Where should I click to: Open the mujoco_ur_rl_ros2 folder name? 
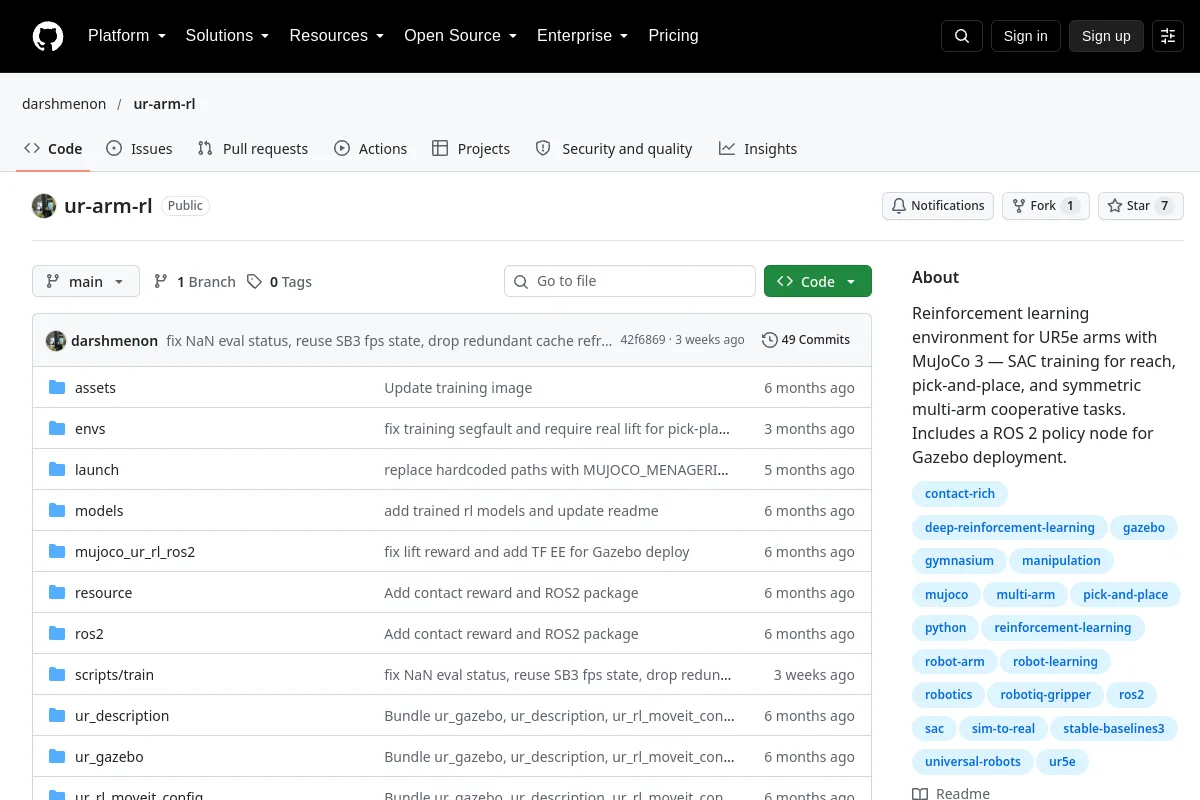click(x=135, y=552)
